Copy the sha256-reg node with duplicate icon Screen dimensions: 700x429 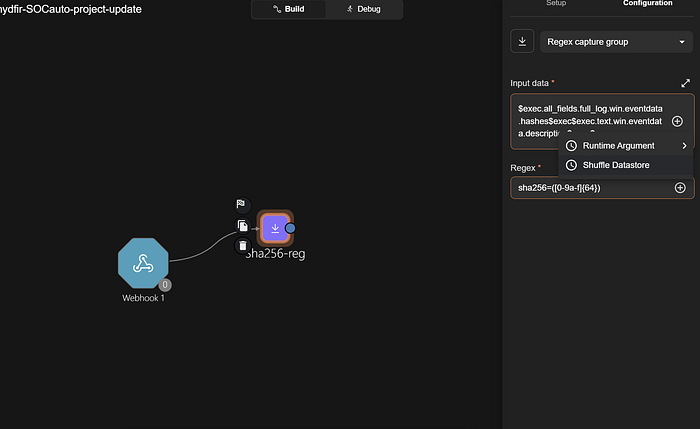click(242, 226)
